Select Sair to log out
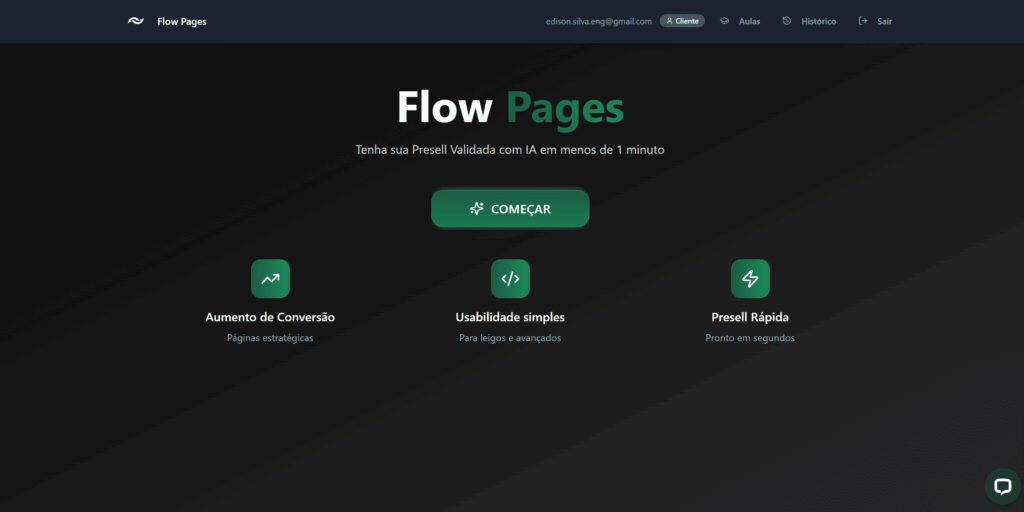The image size is (1024, 512). click(x=884, y=22)
